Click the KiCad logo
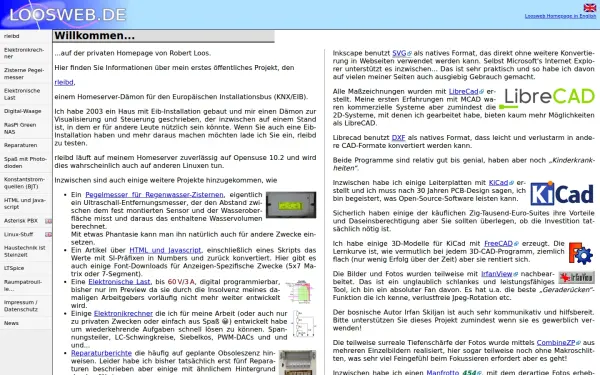Screen dimensions: 600x375 pyautogui.click(x=562, y=193)
